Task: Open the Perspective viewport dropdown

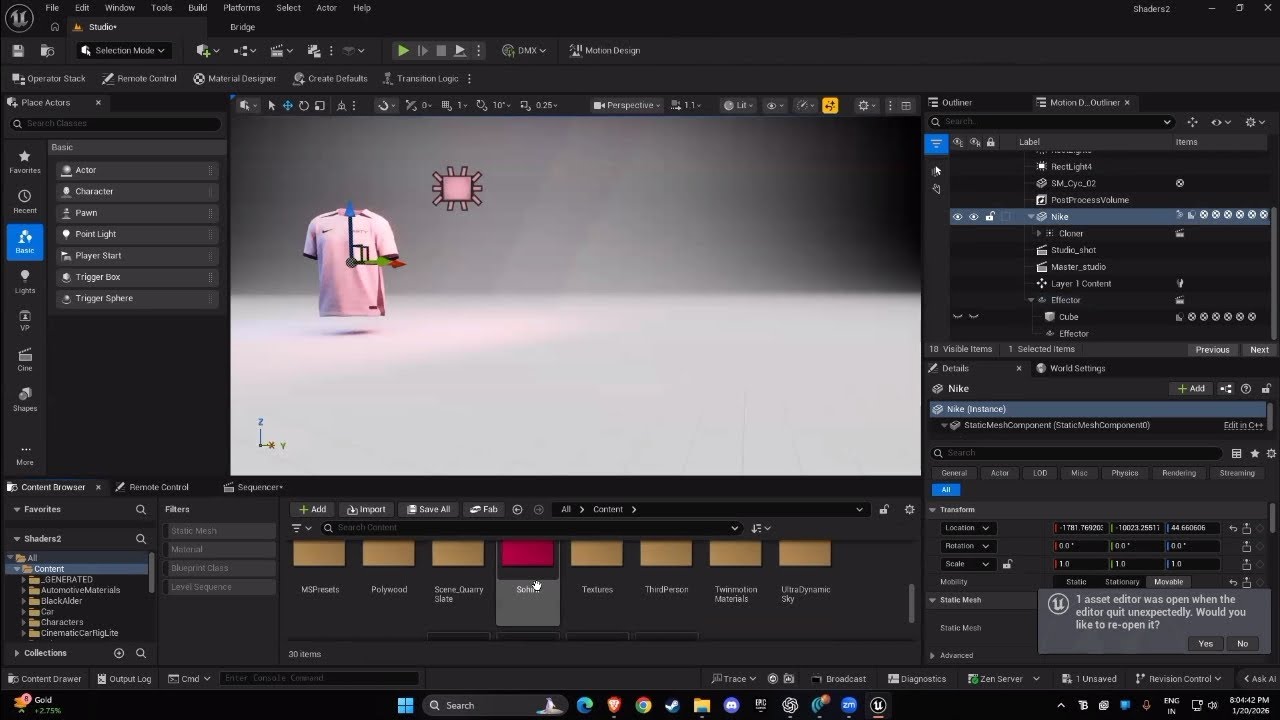Action: click(626, 105)
